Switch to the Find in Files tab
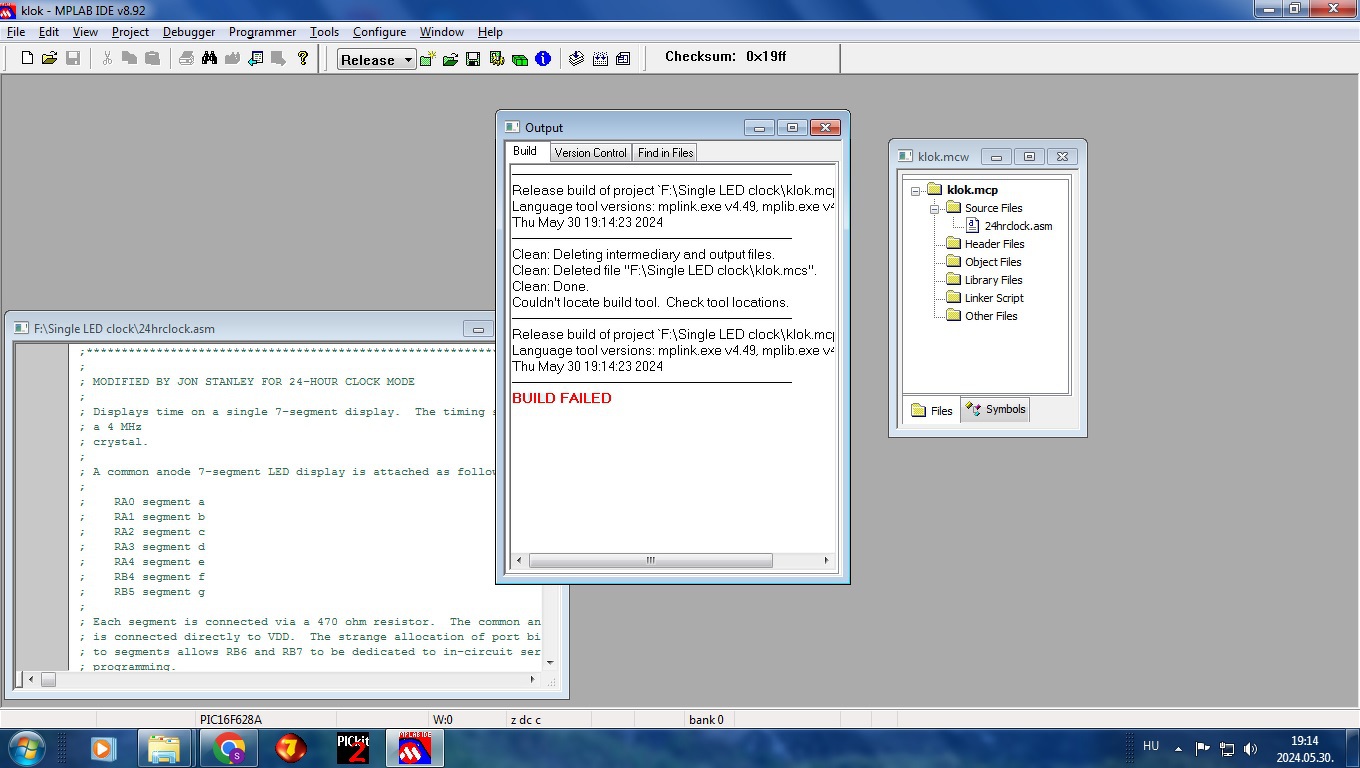The width and height of the screenshot is (1360, 768). coord(665,153)
